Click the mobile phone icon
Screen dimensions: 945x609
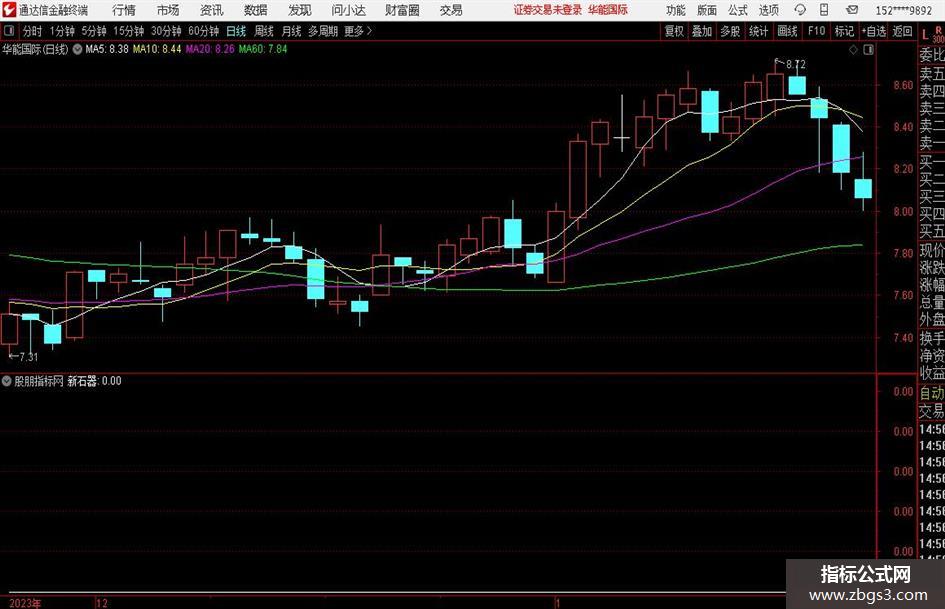pos(824,10)
